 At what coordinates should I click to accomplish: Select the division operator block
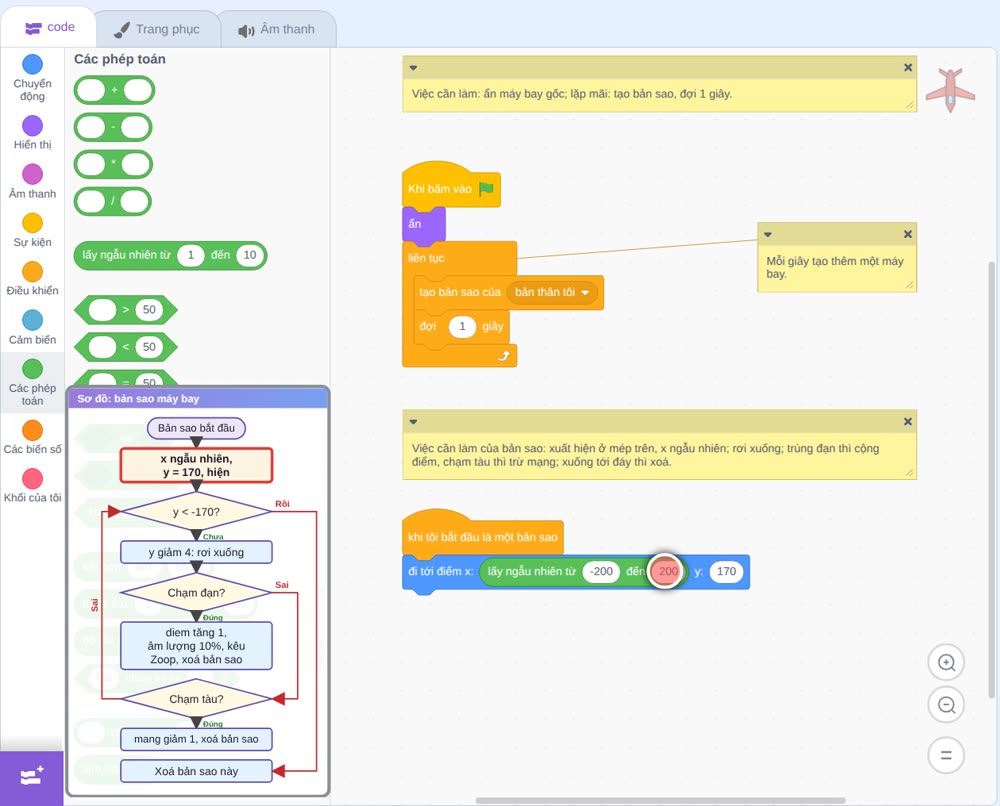click(113, 202)
